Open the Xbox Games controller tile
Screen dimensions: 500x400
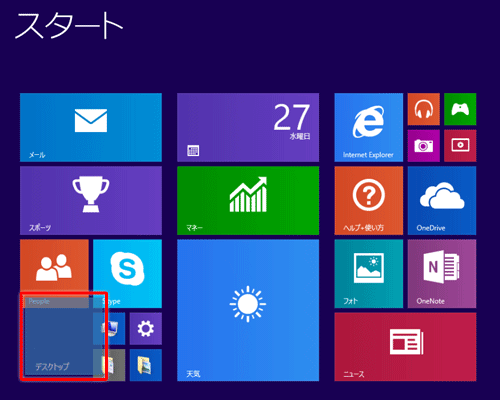460,109
